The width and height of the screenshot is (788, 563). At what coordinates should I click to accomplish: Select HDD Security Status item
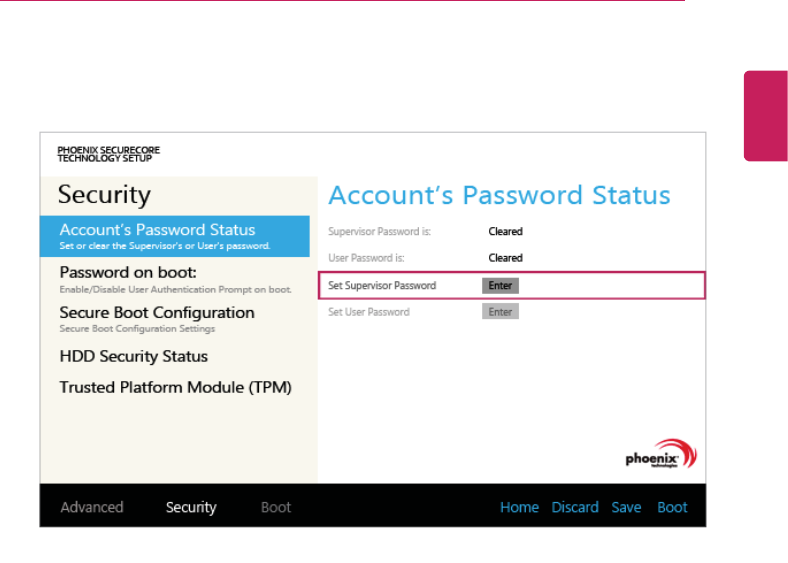pos(133,356)
